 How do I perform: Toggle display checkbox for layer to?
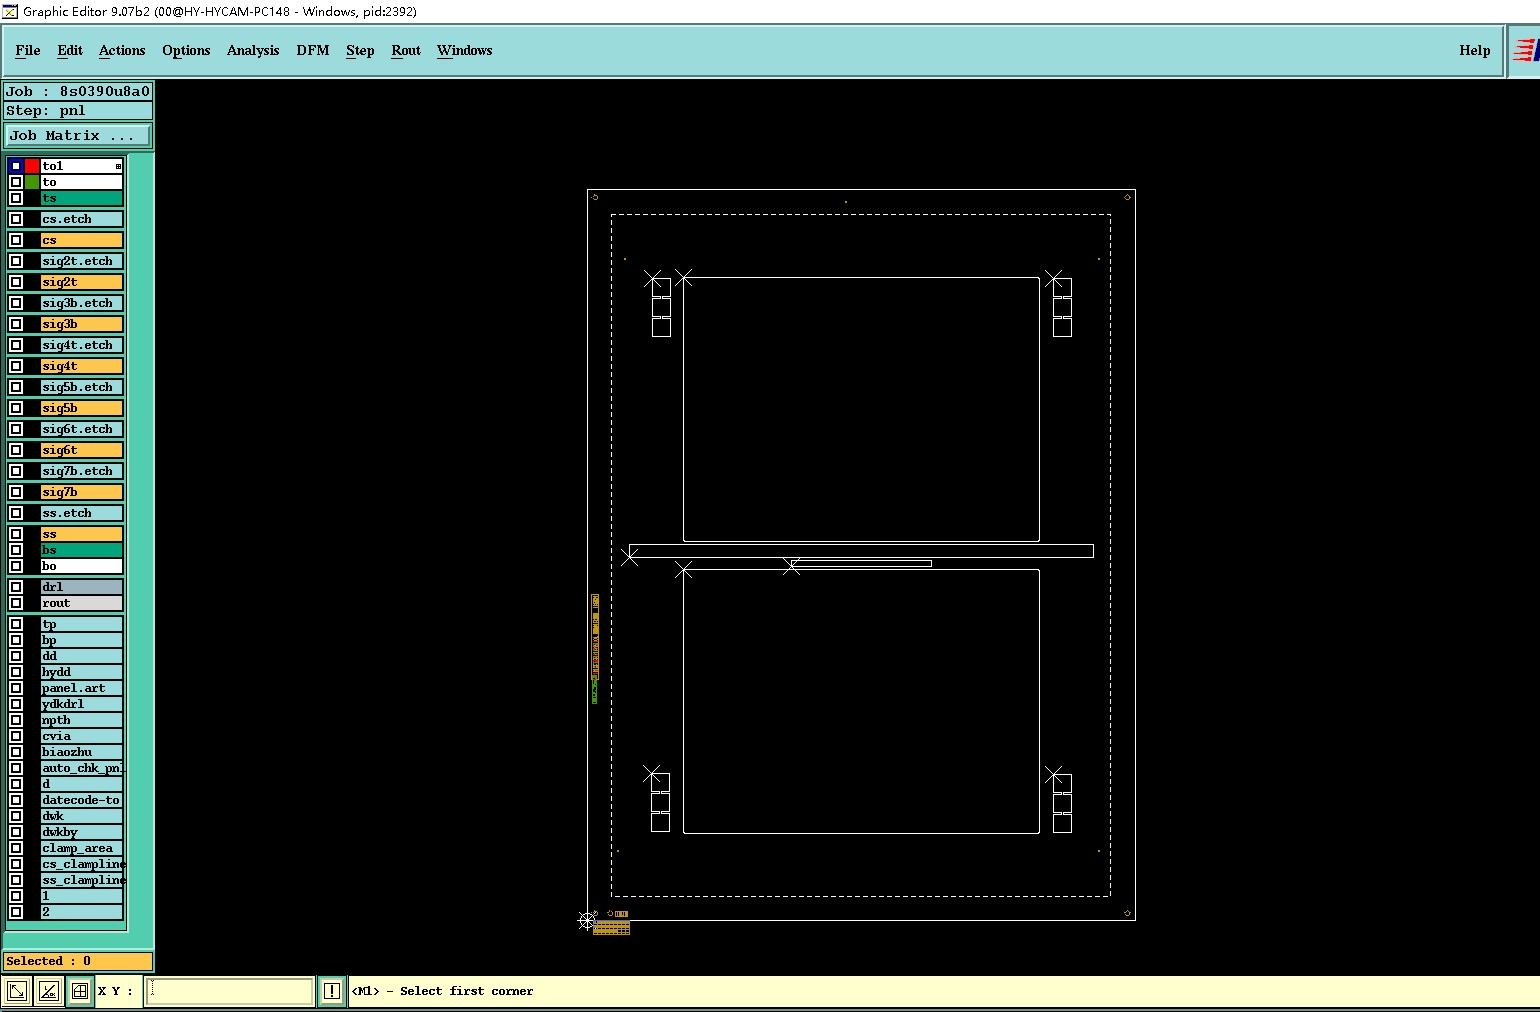16,182
